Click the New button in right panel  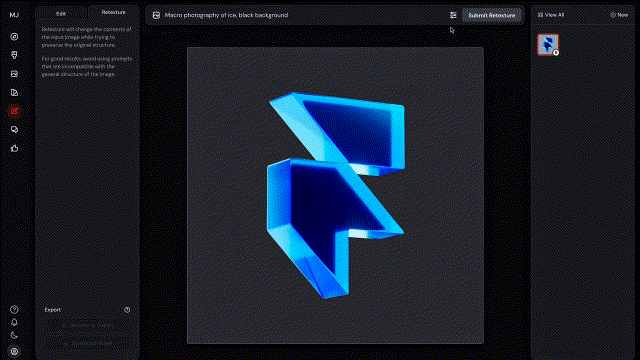pos(619,15)
